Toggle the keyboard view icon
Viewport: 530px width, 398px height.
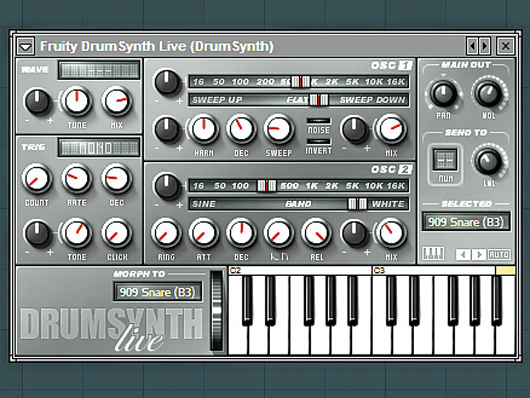433,253
